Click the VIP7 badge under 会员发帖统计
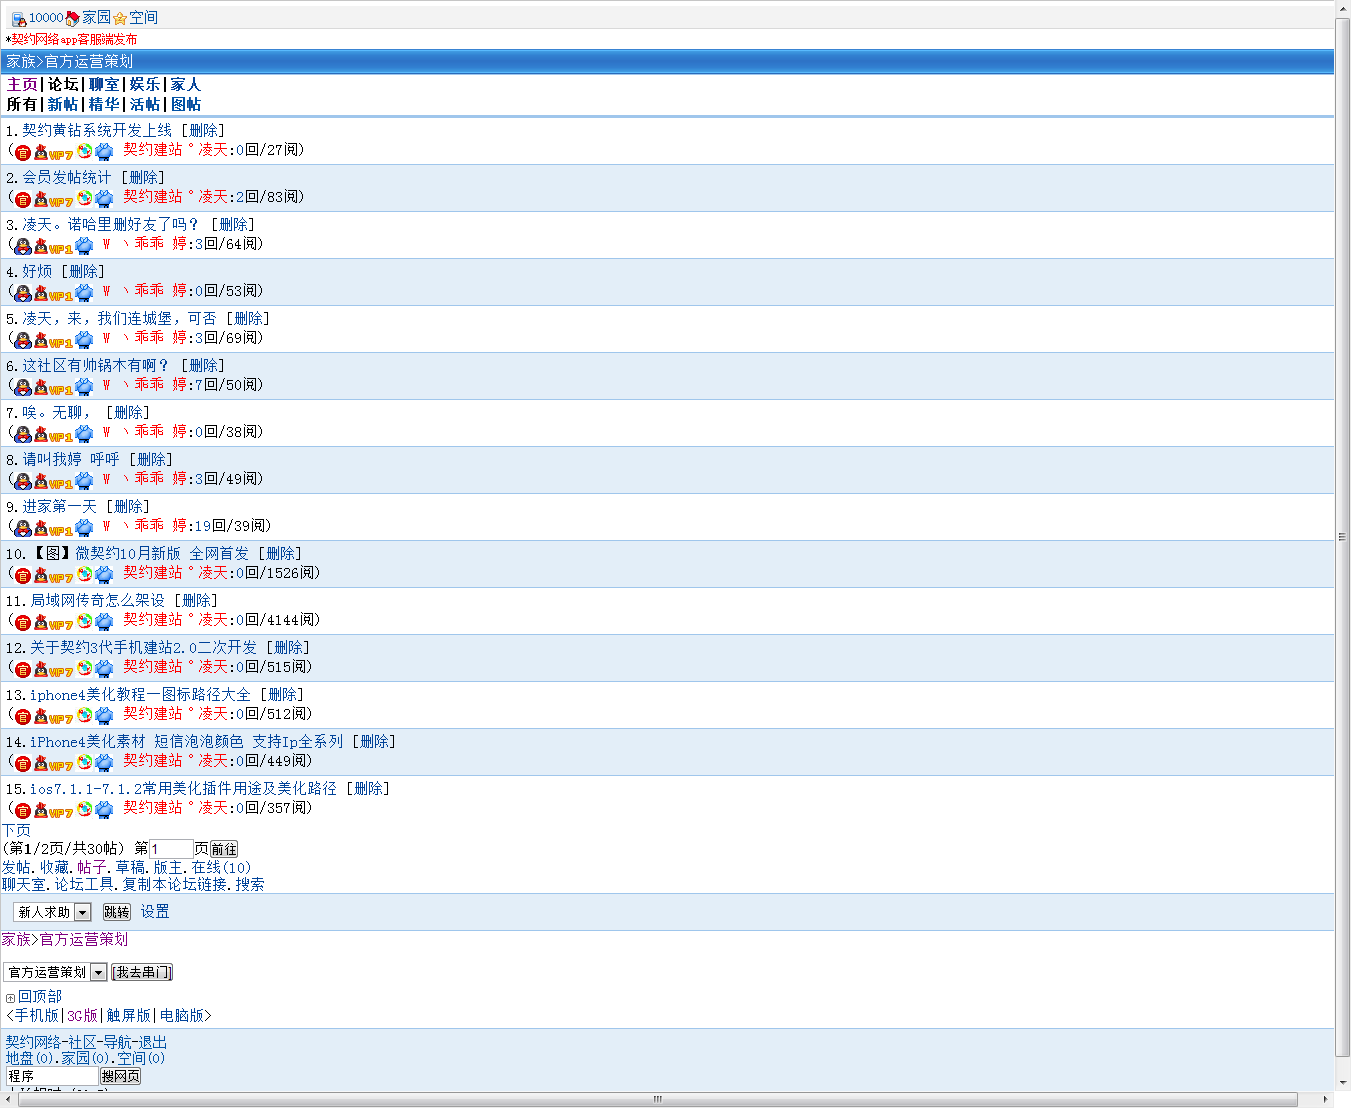Image resolution: width=1351 pixels, height=1108 pixels. 53,199
